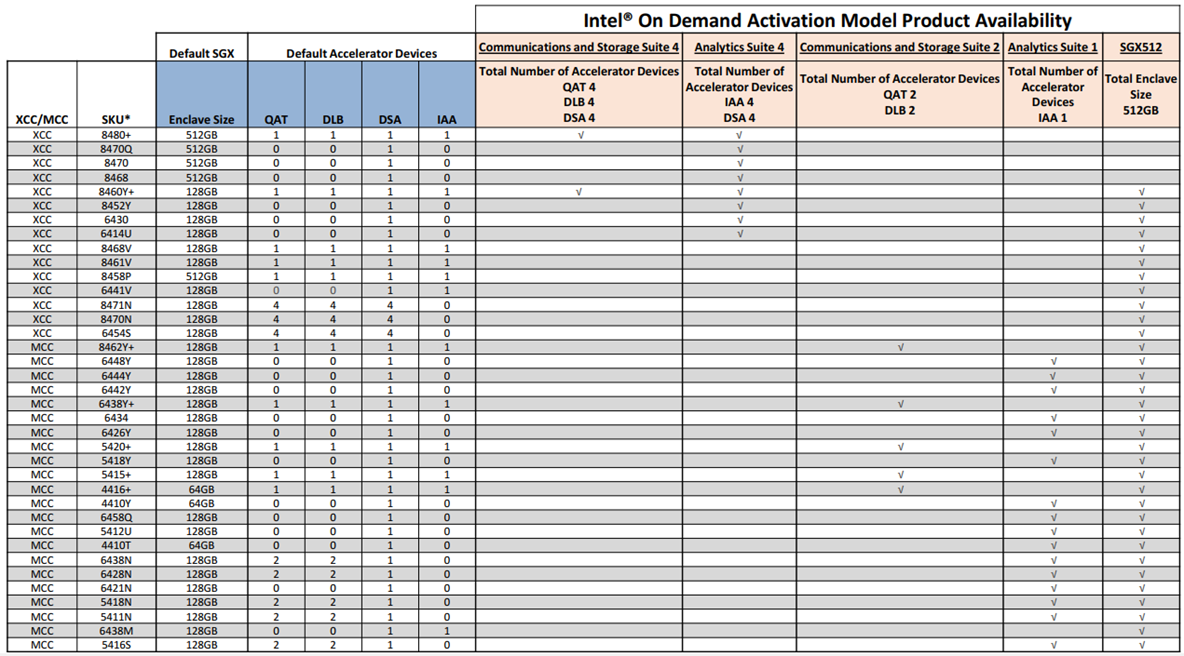The height and width of the screenshot is (656, 1184).
Task: Click the QAT value "4" in 8471N row
Action: pos(276,305)
